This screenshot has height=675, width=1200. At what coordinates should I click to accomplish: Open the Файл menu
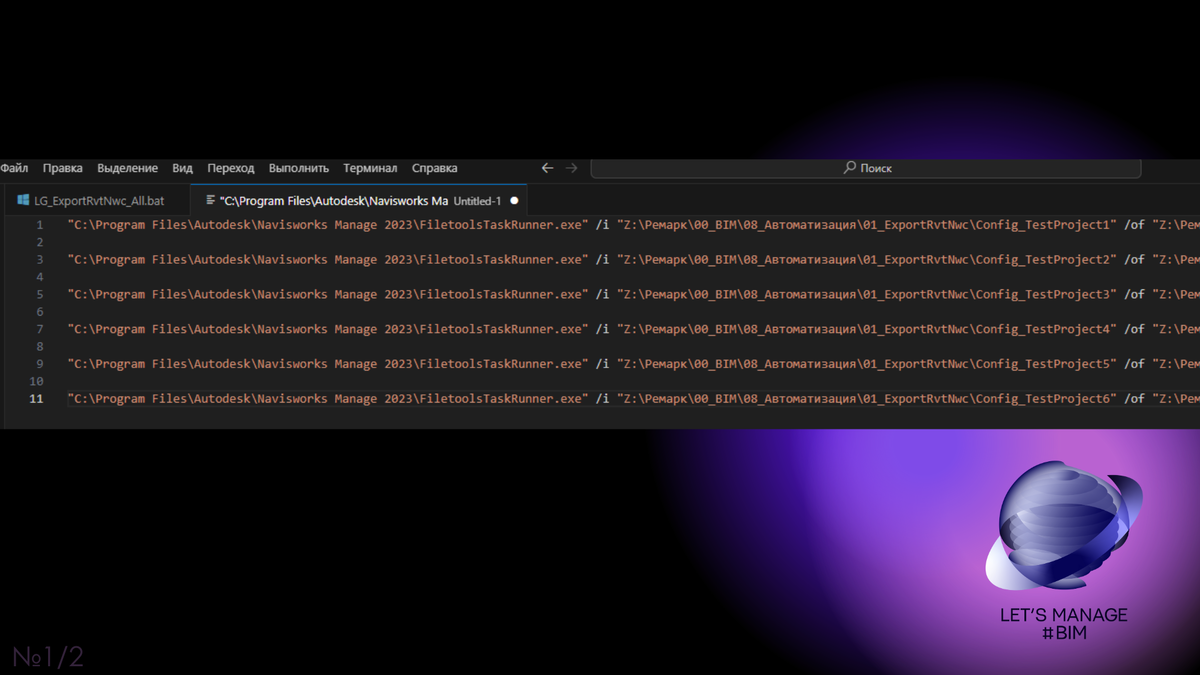[x=14, y=168]
